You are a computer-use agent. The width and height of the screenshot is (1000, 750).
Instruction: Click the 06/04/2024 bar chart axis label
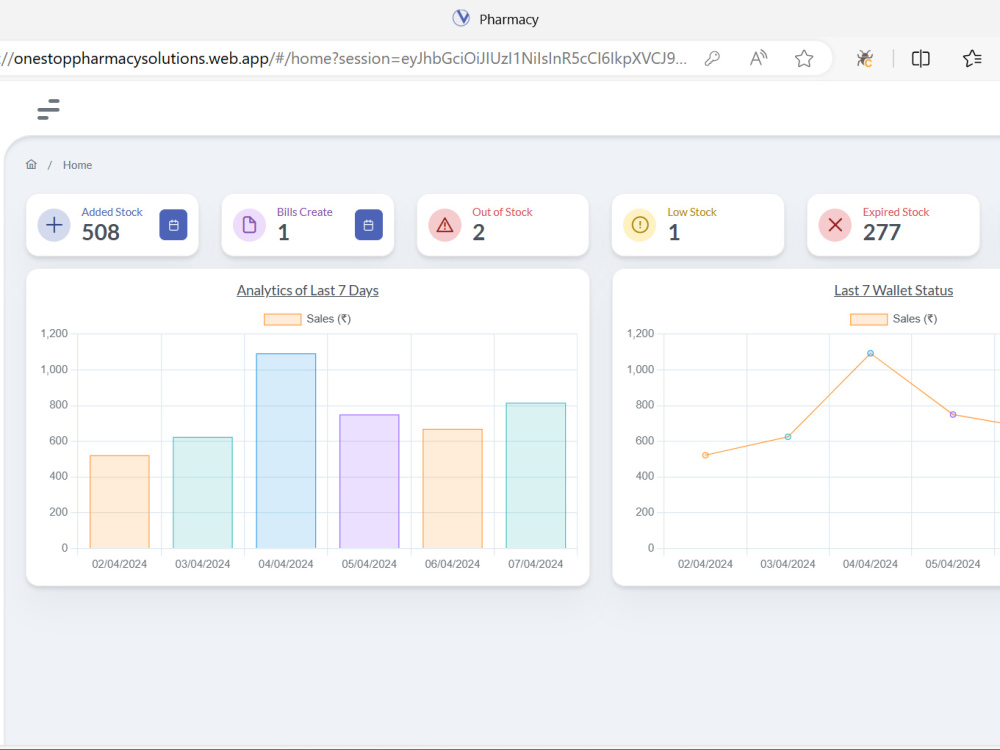pyautogui.click(x=452, y=564)
